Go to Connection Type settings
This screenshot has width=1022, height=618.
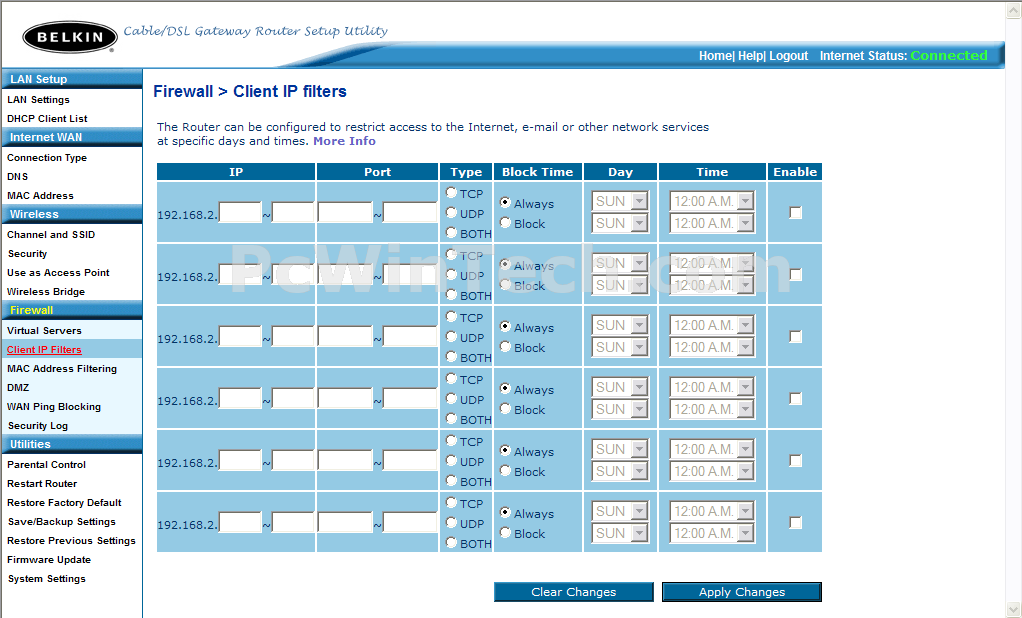pyautogui.click(x=47, y=158)
